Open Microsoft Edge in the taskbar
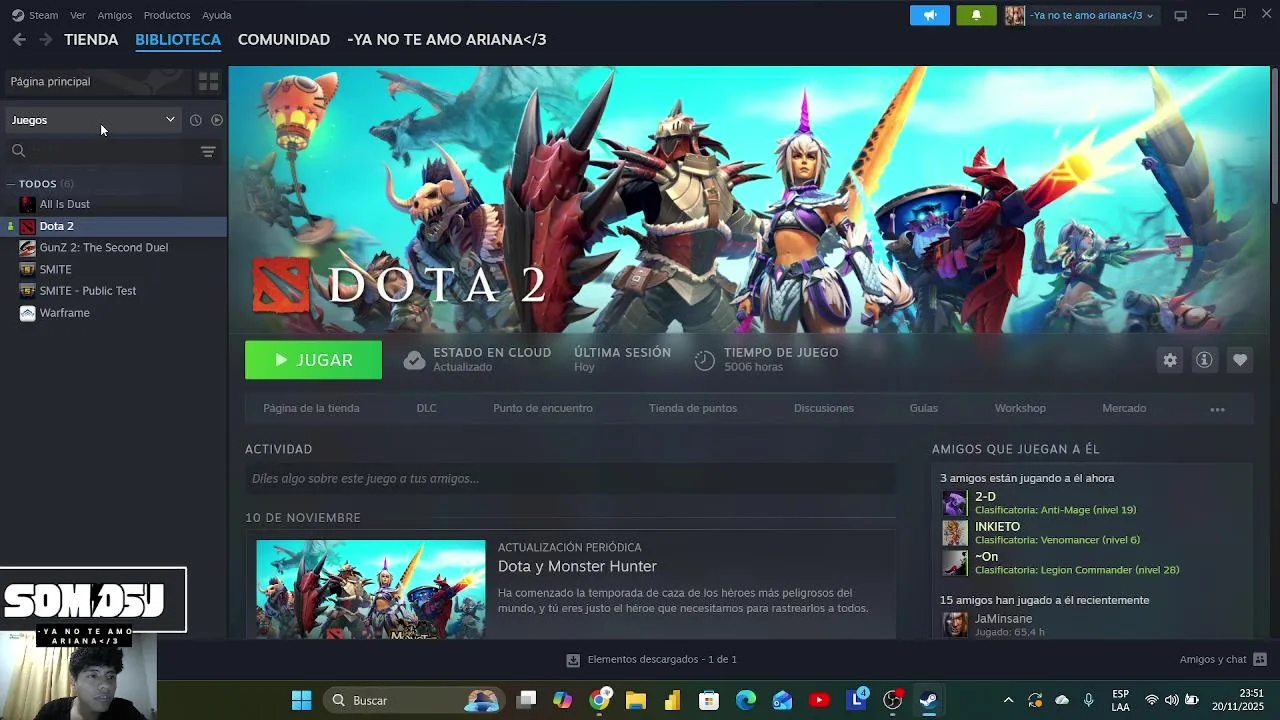1280x720 pixels. click(746, 700)
